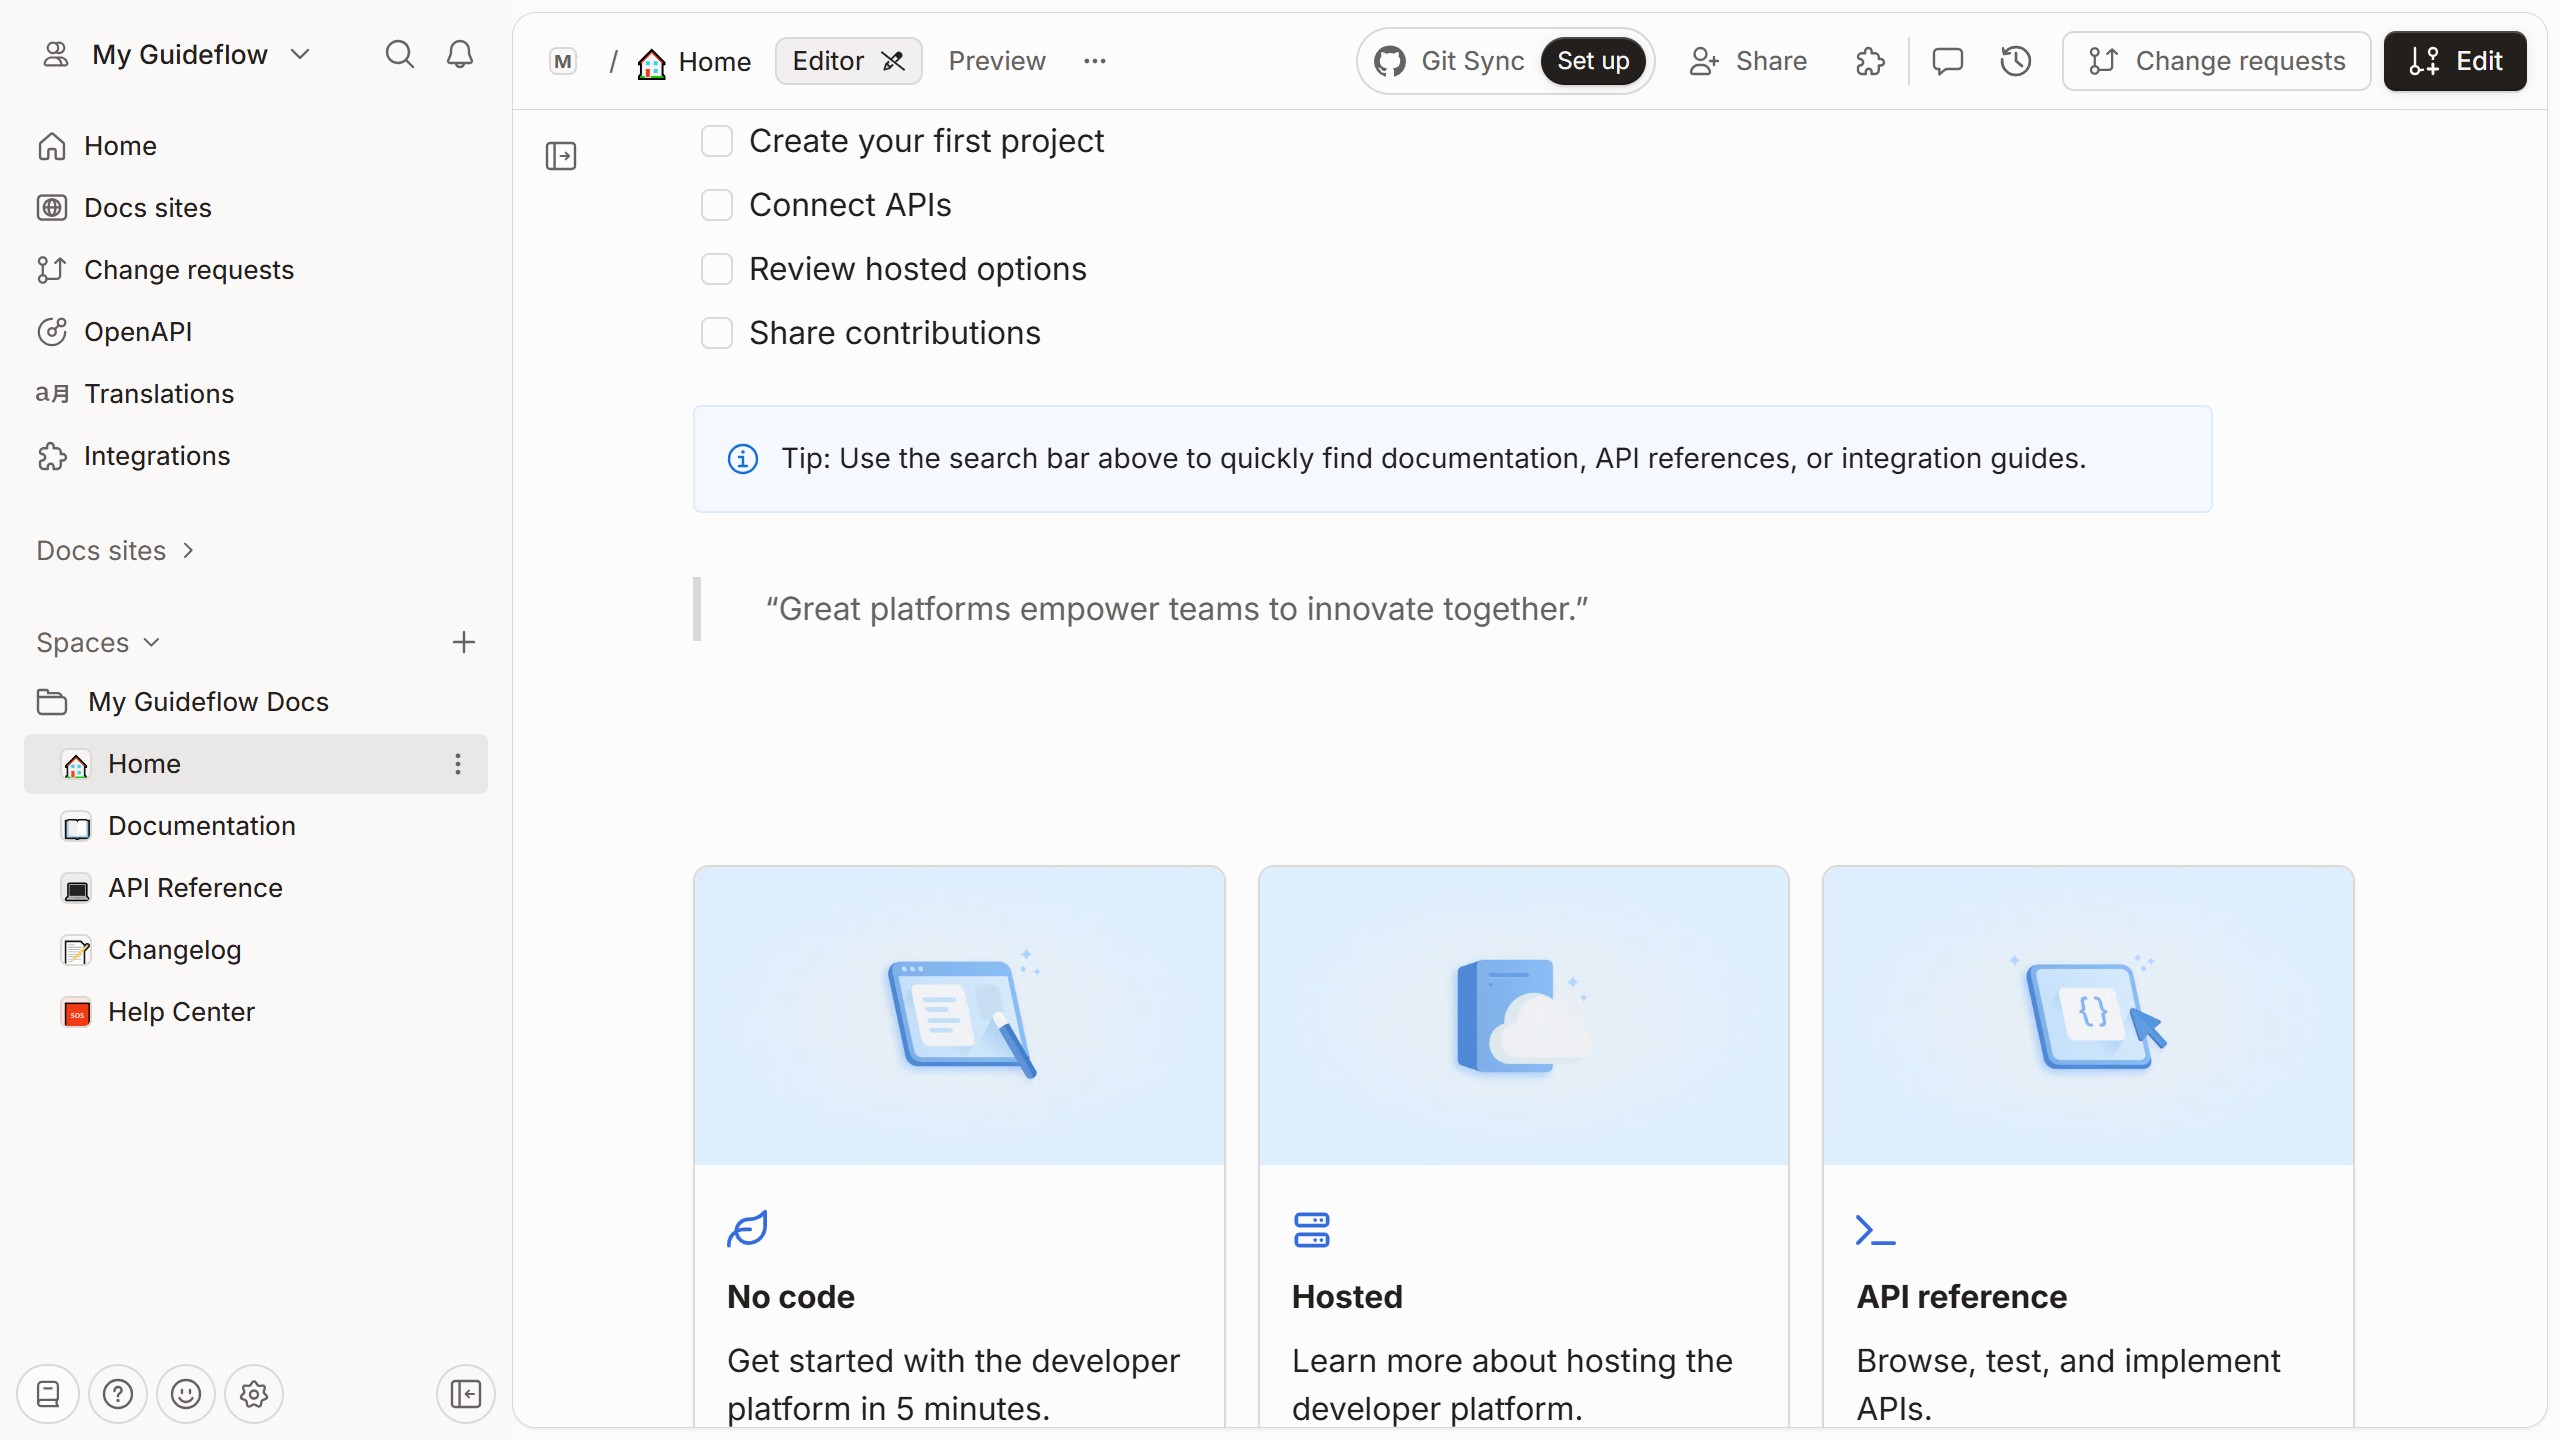Open settings gear icon
The height and width of the screenshot is (1440, 2560).
(x=254, y=1394)
